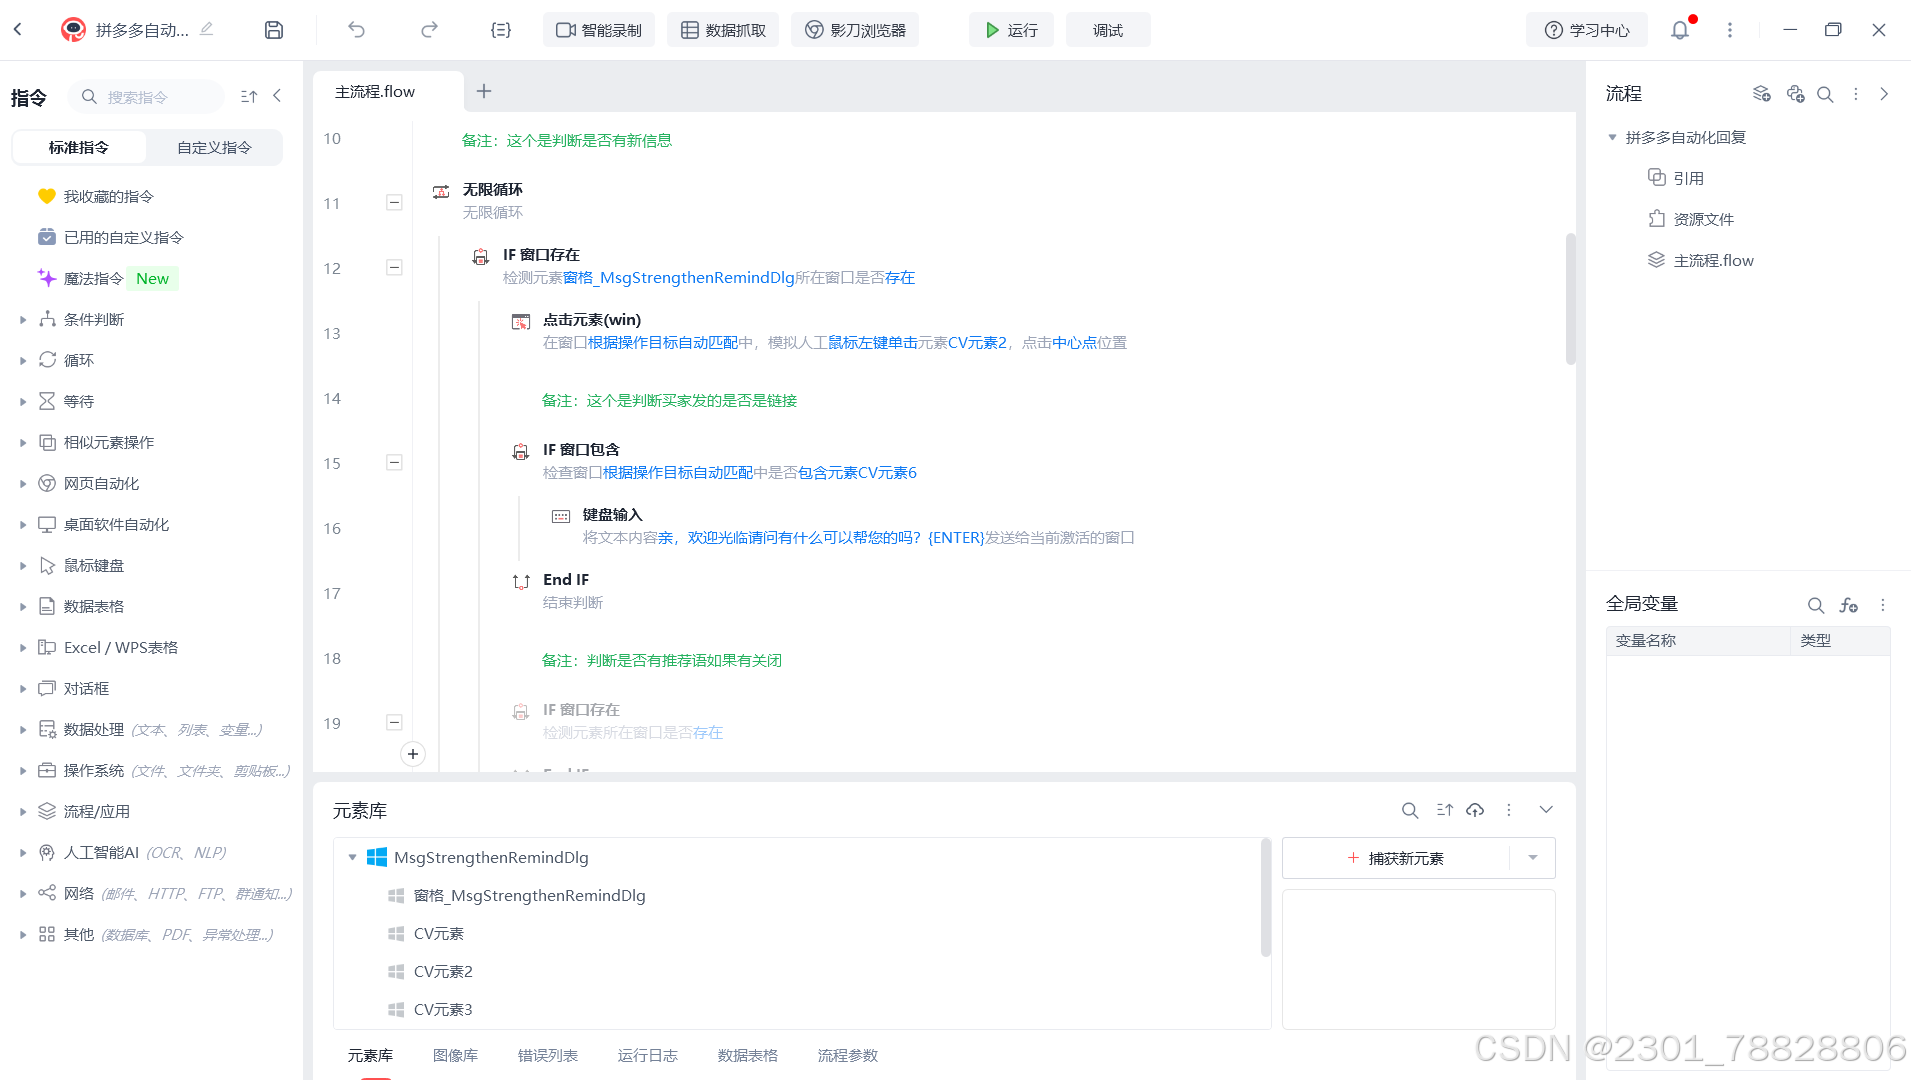Open 元素库 more options menu
The image size is (1911, 1080).
(1509, 810)
